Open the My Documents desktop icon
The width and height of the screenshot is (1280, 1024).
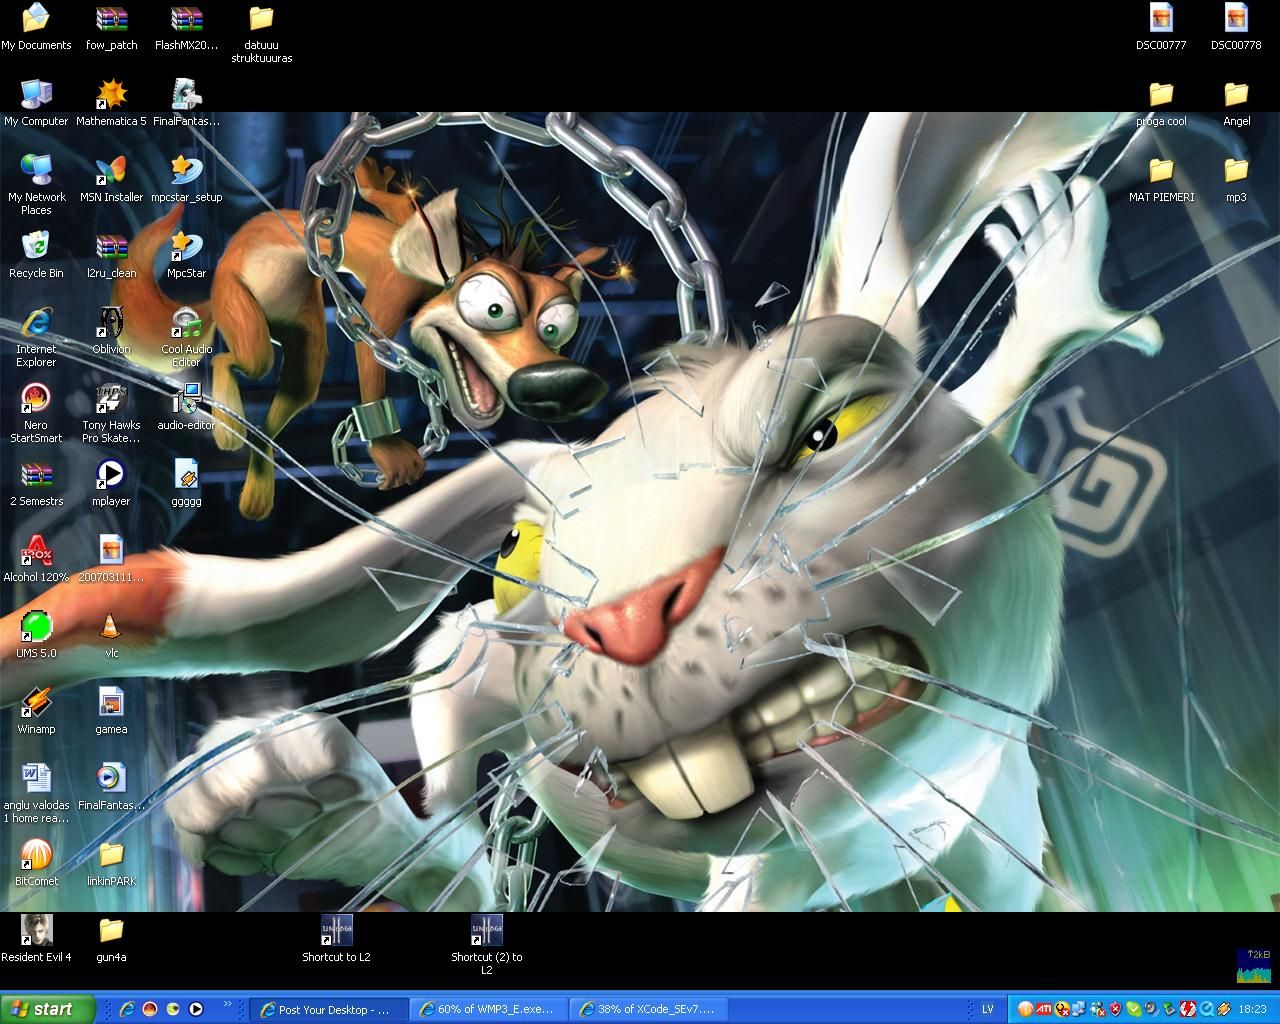(36, 27)
